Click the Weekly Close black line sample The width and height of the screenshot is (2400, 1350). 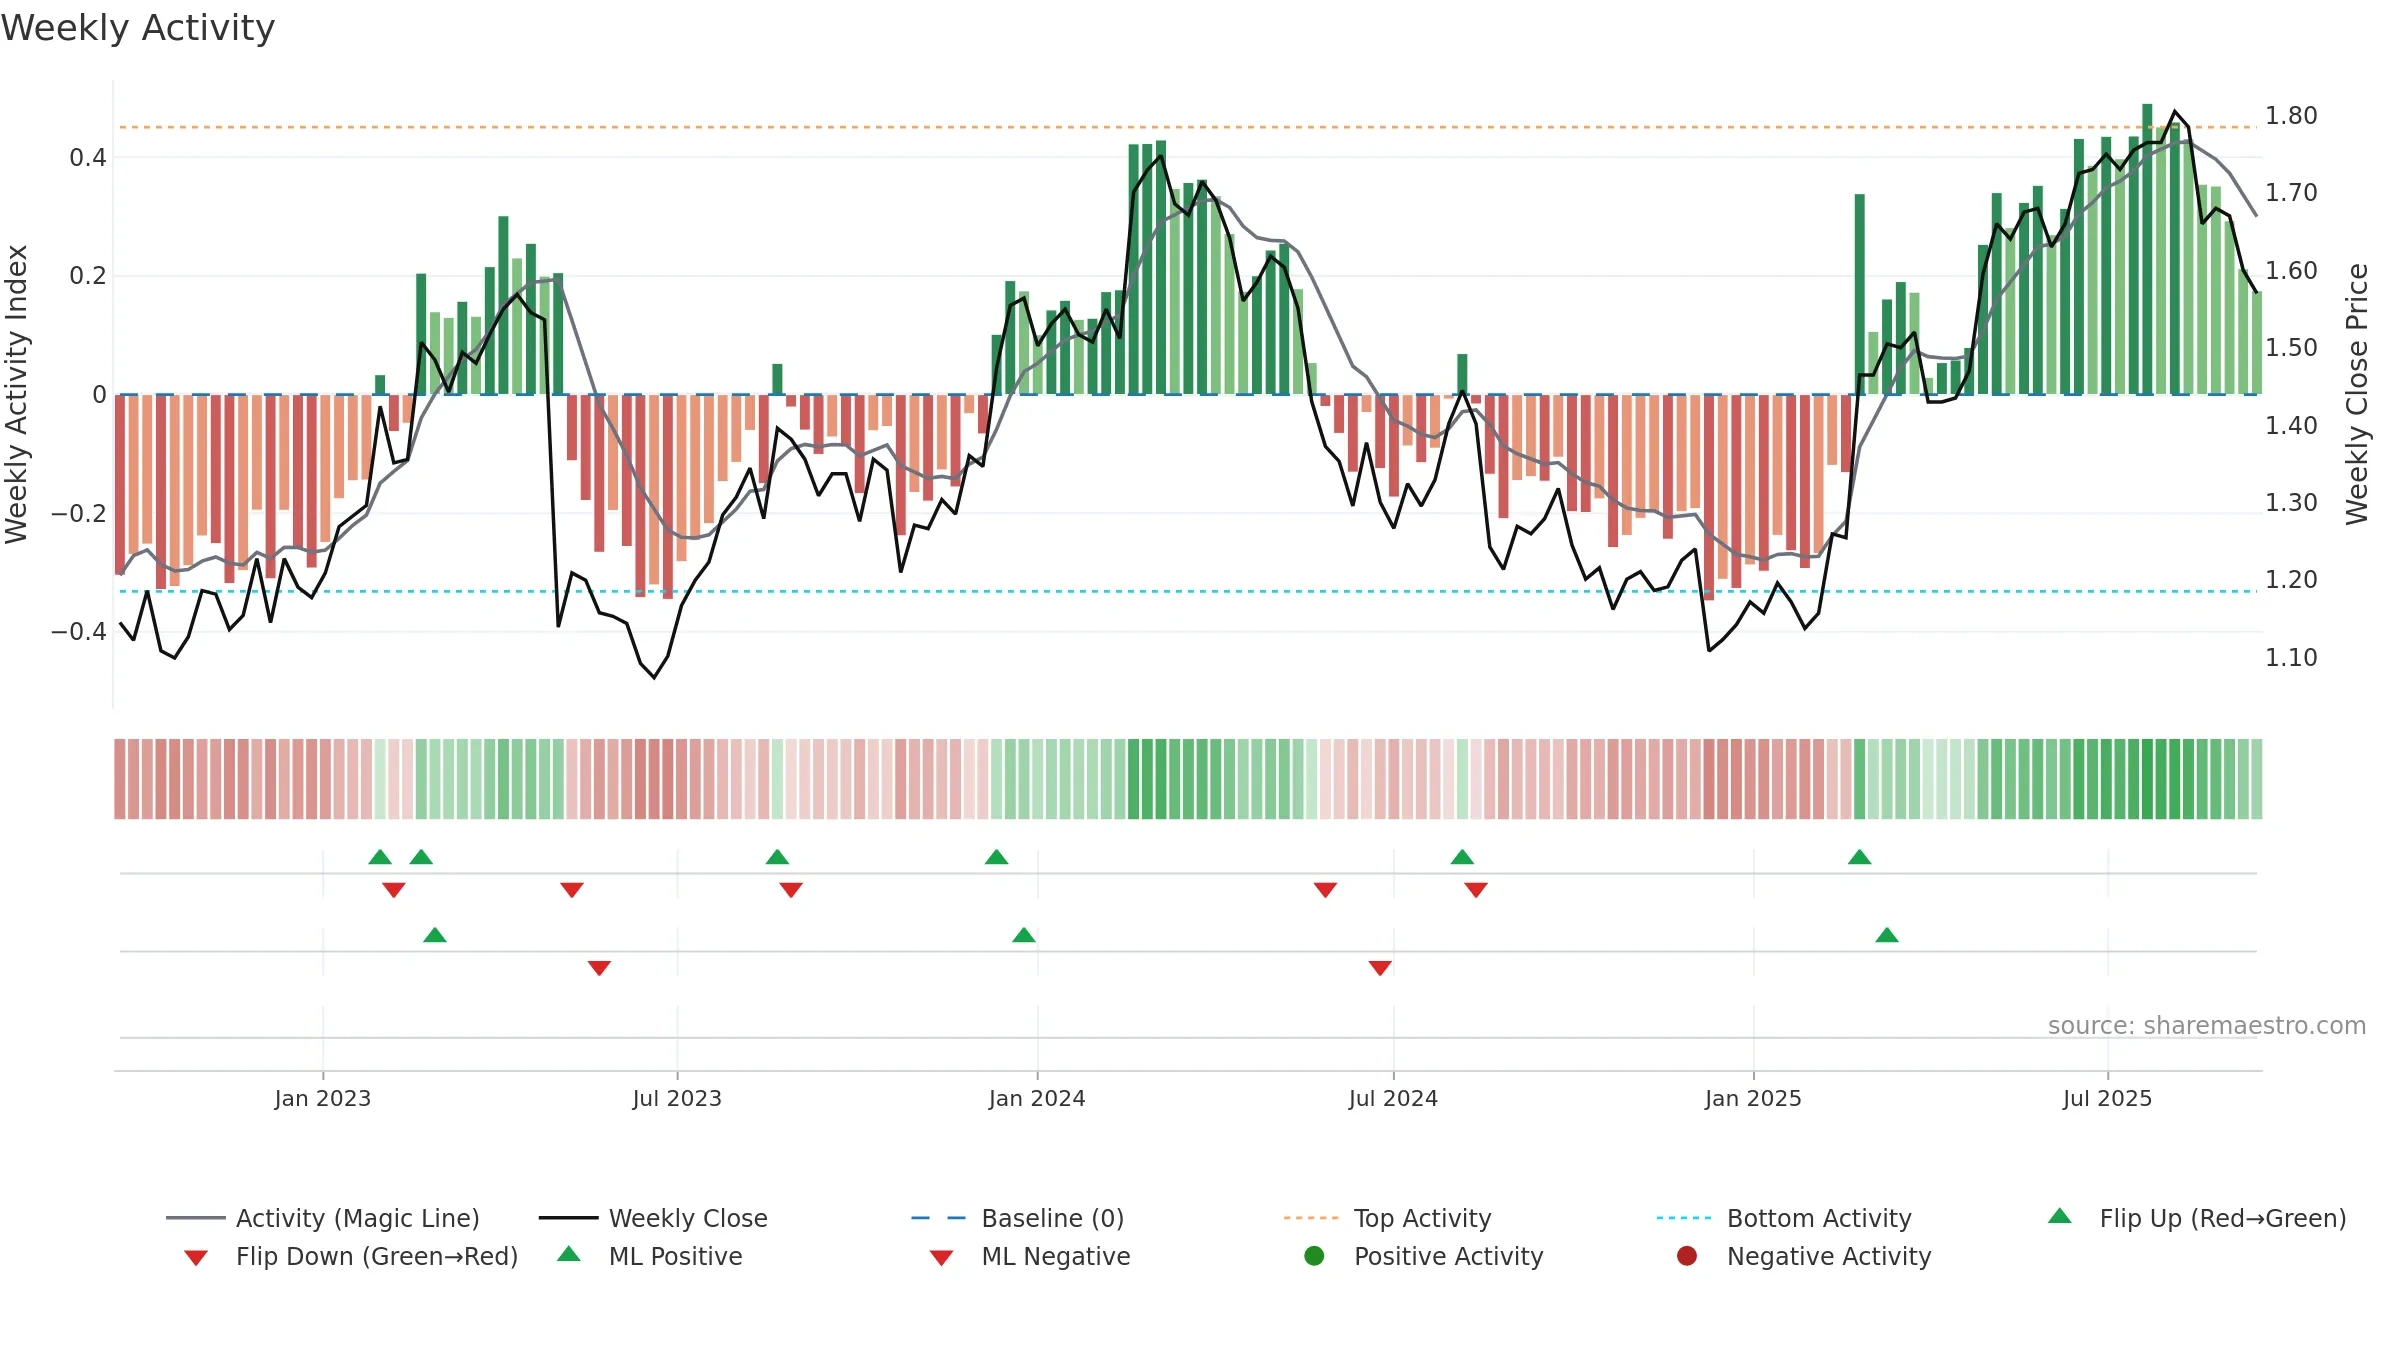tap(568, 1218)
